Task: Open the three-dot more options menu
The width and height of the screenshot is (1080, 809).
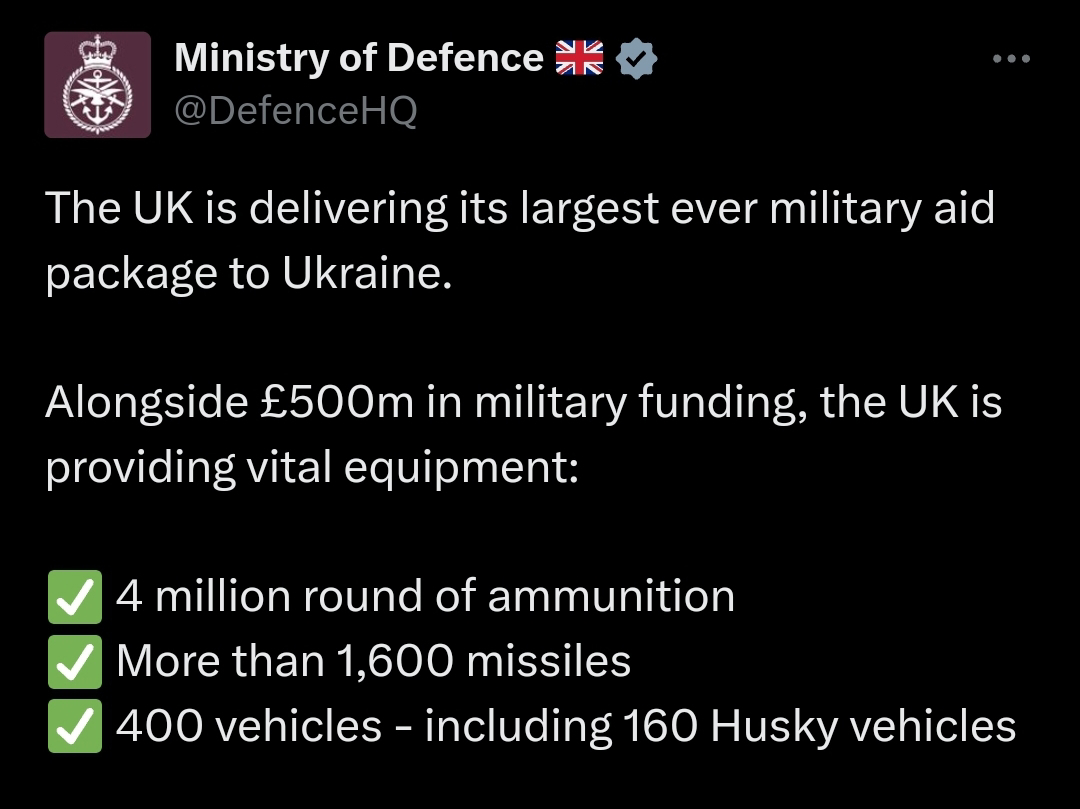Action: pyautogui.click(x=1011, y=59)
